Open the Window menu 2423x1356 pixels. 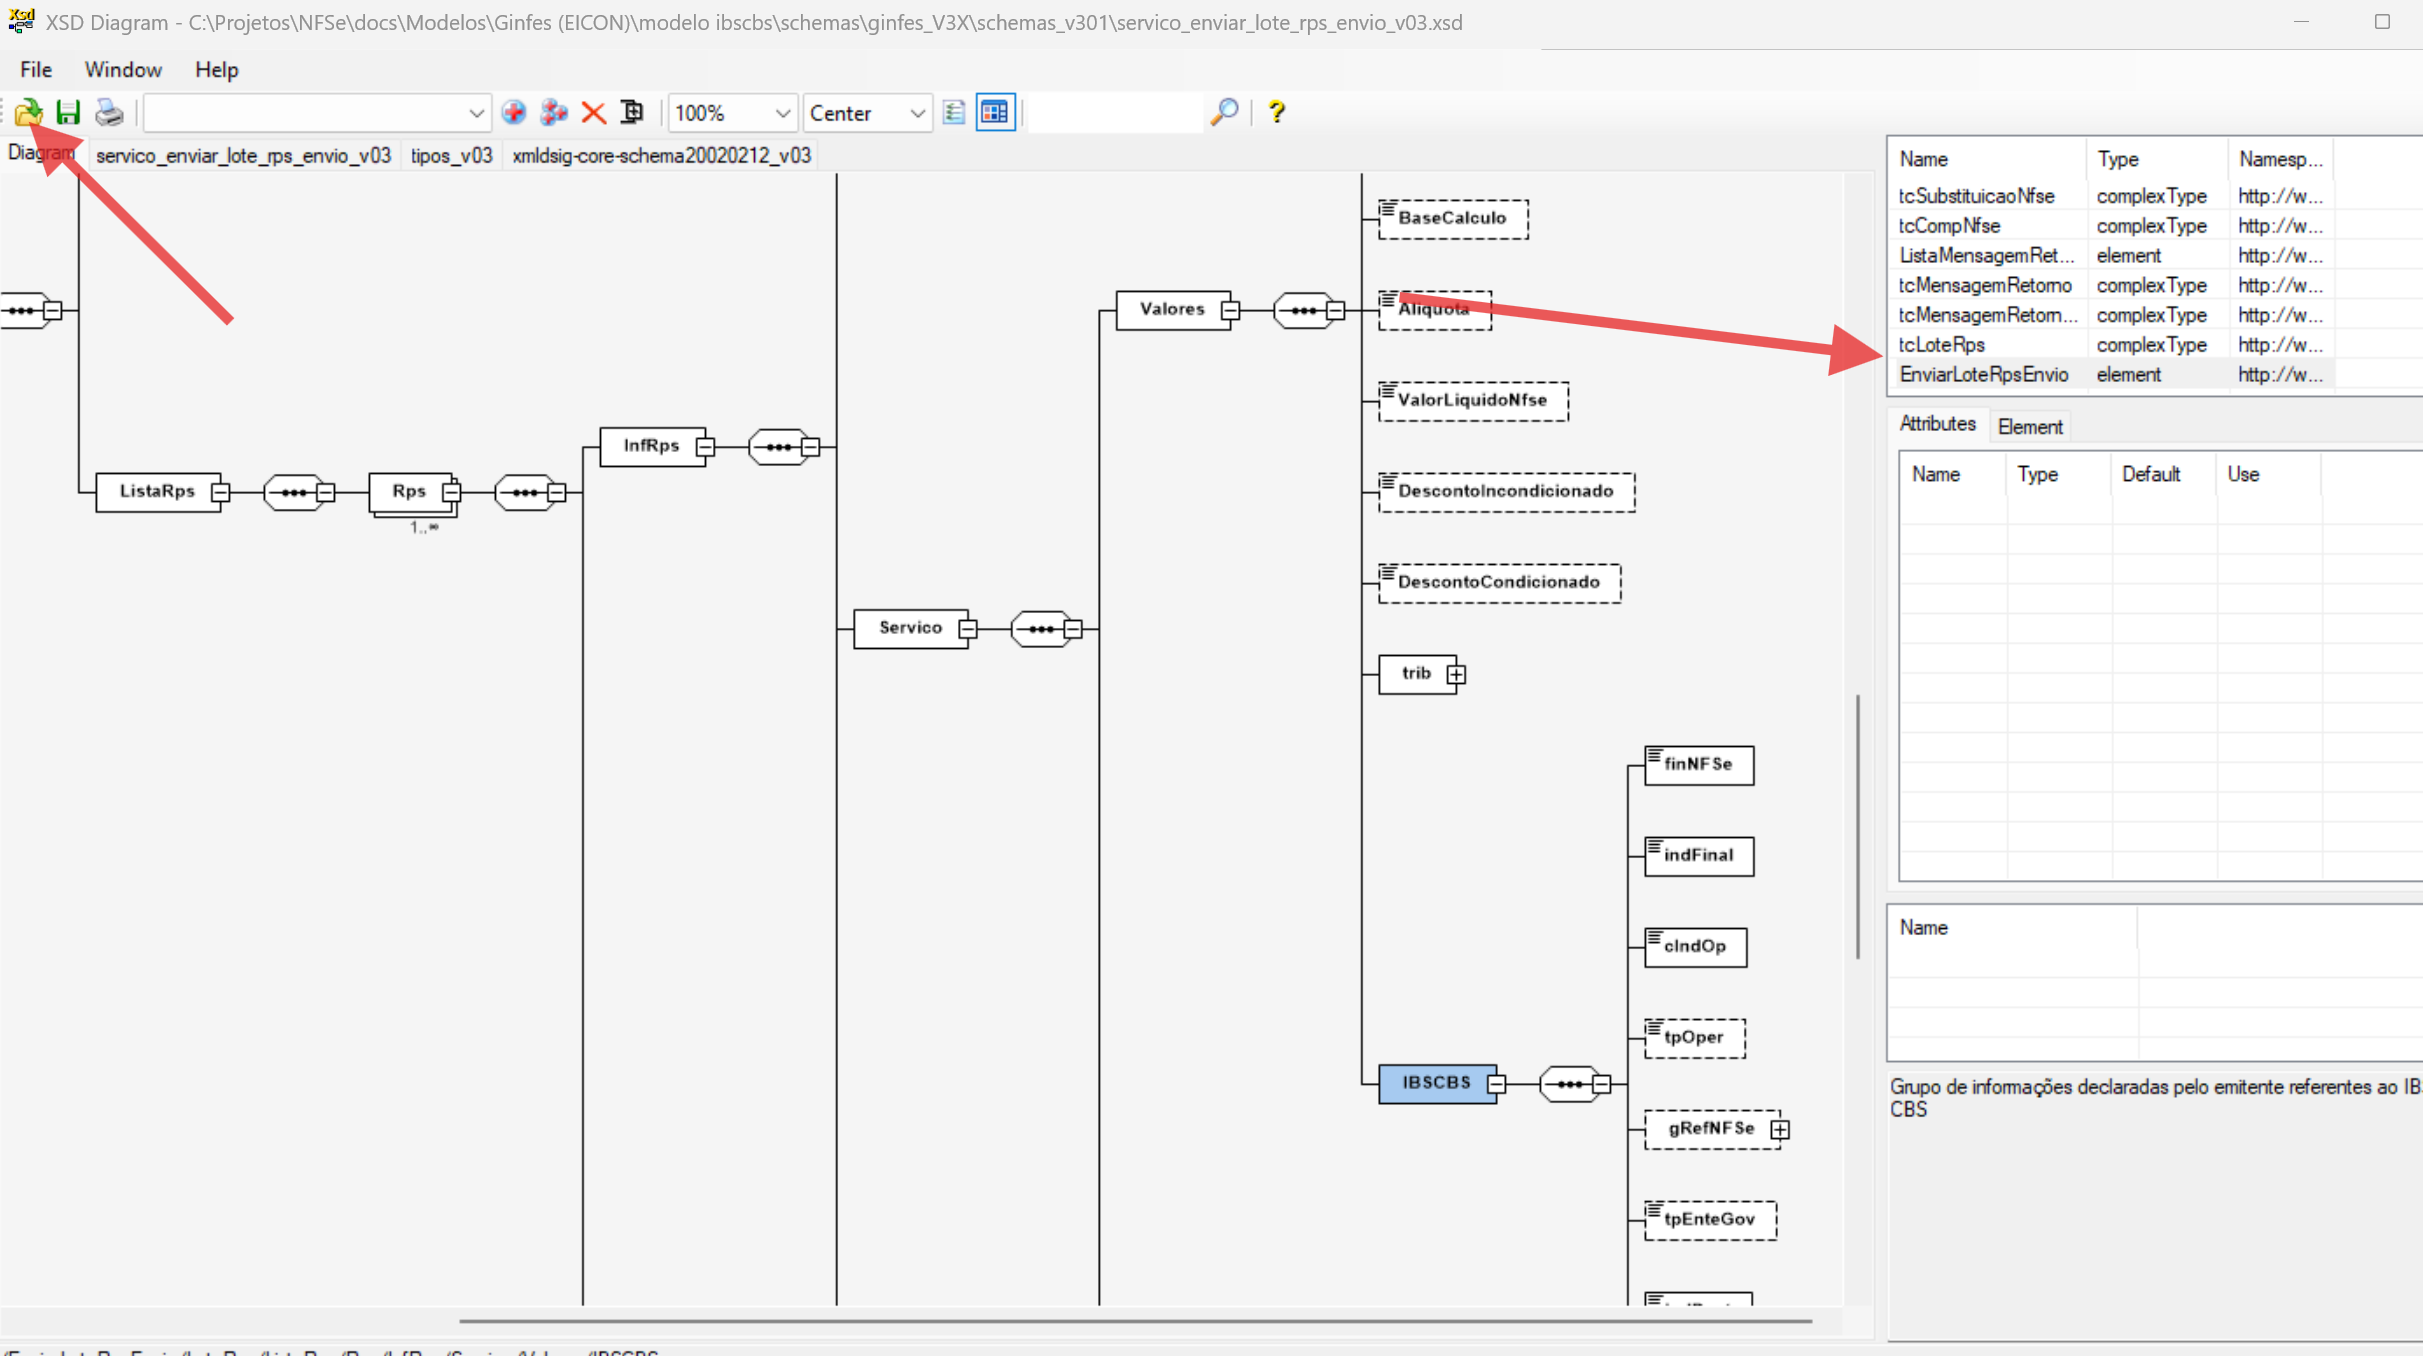(123, 69)
